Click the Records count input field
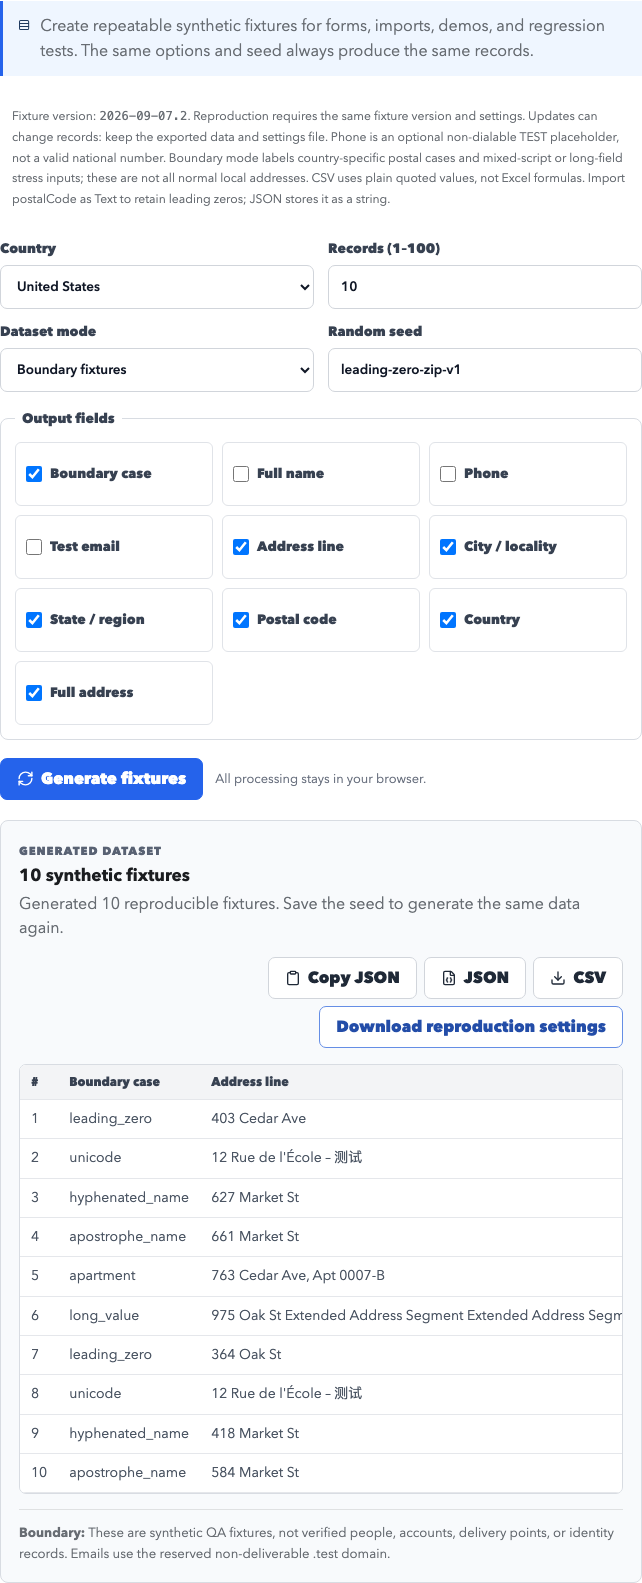 pyautogui.click(x=485, y=287)
